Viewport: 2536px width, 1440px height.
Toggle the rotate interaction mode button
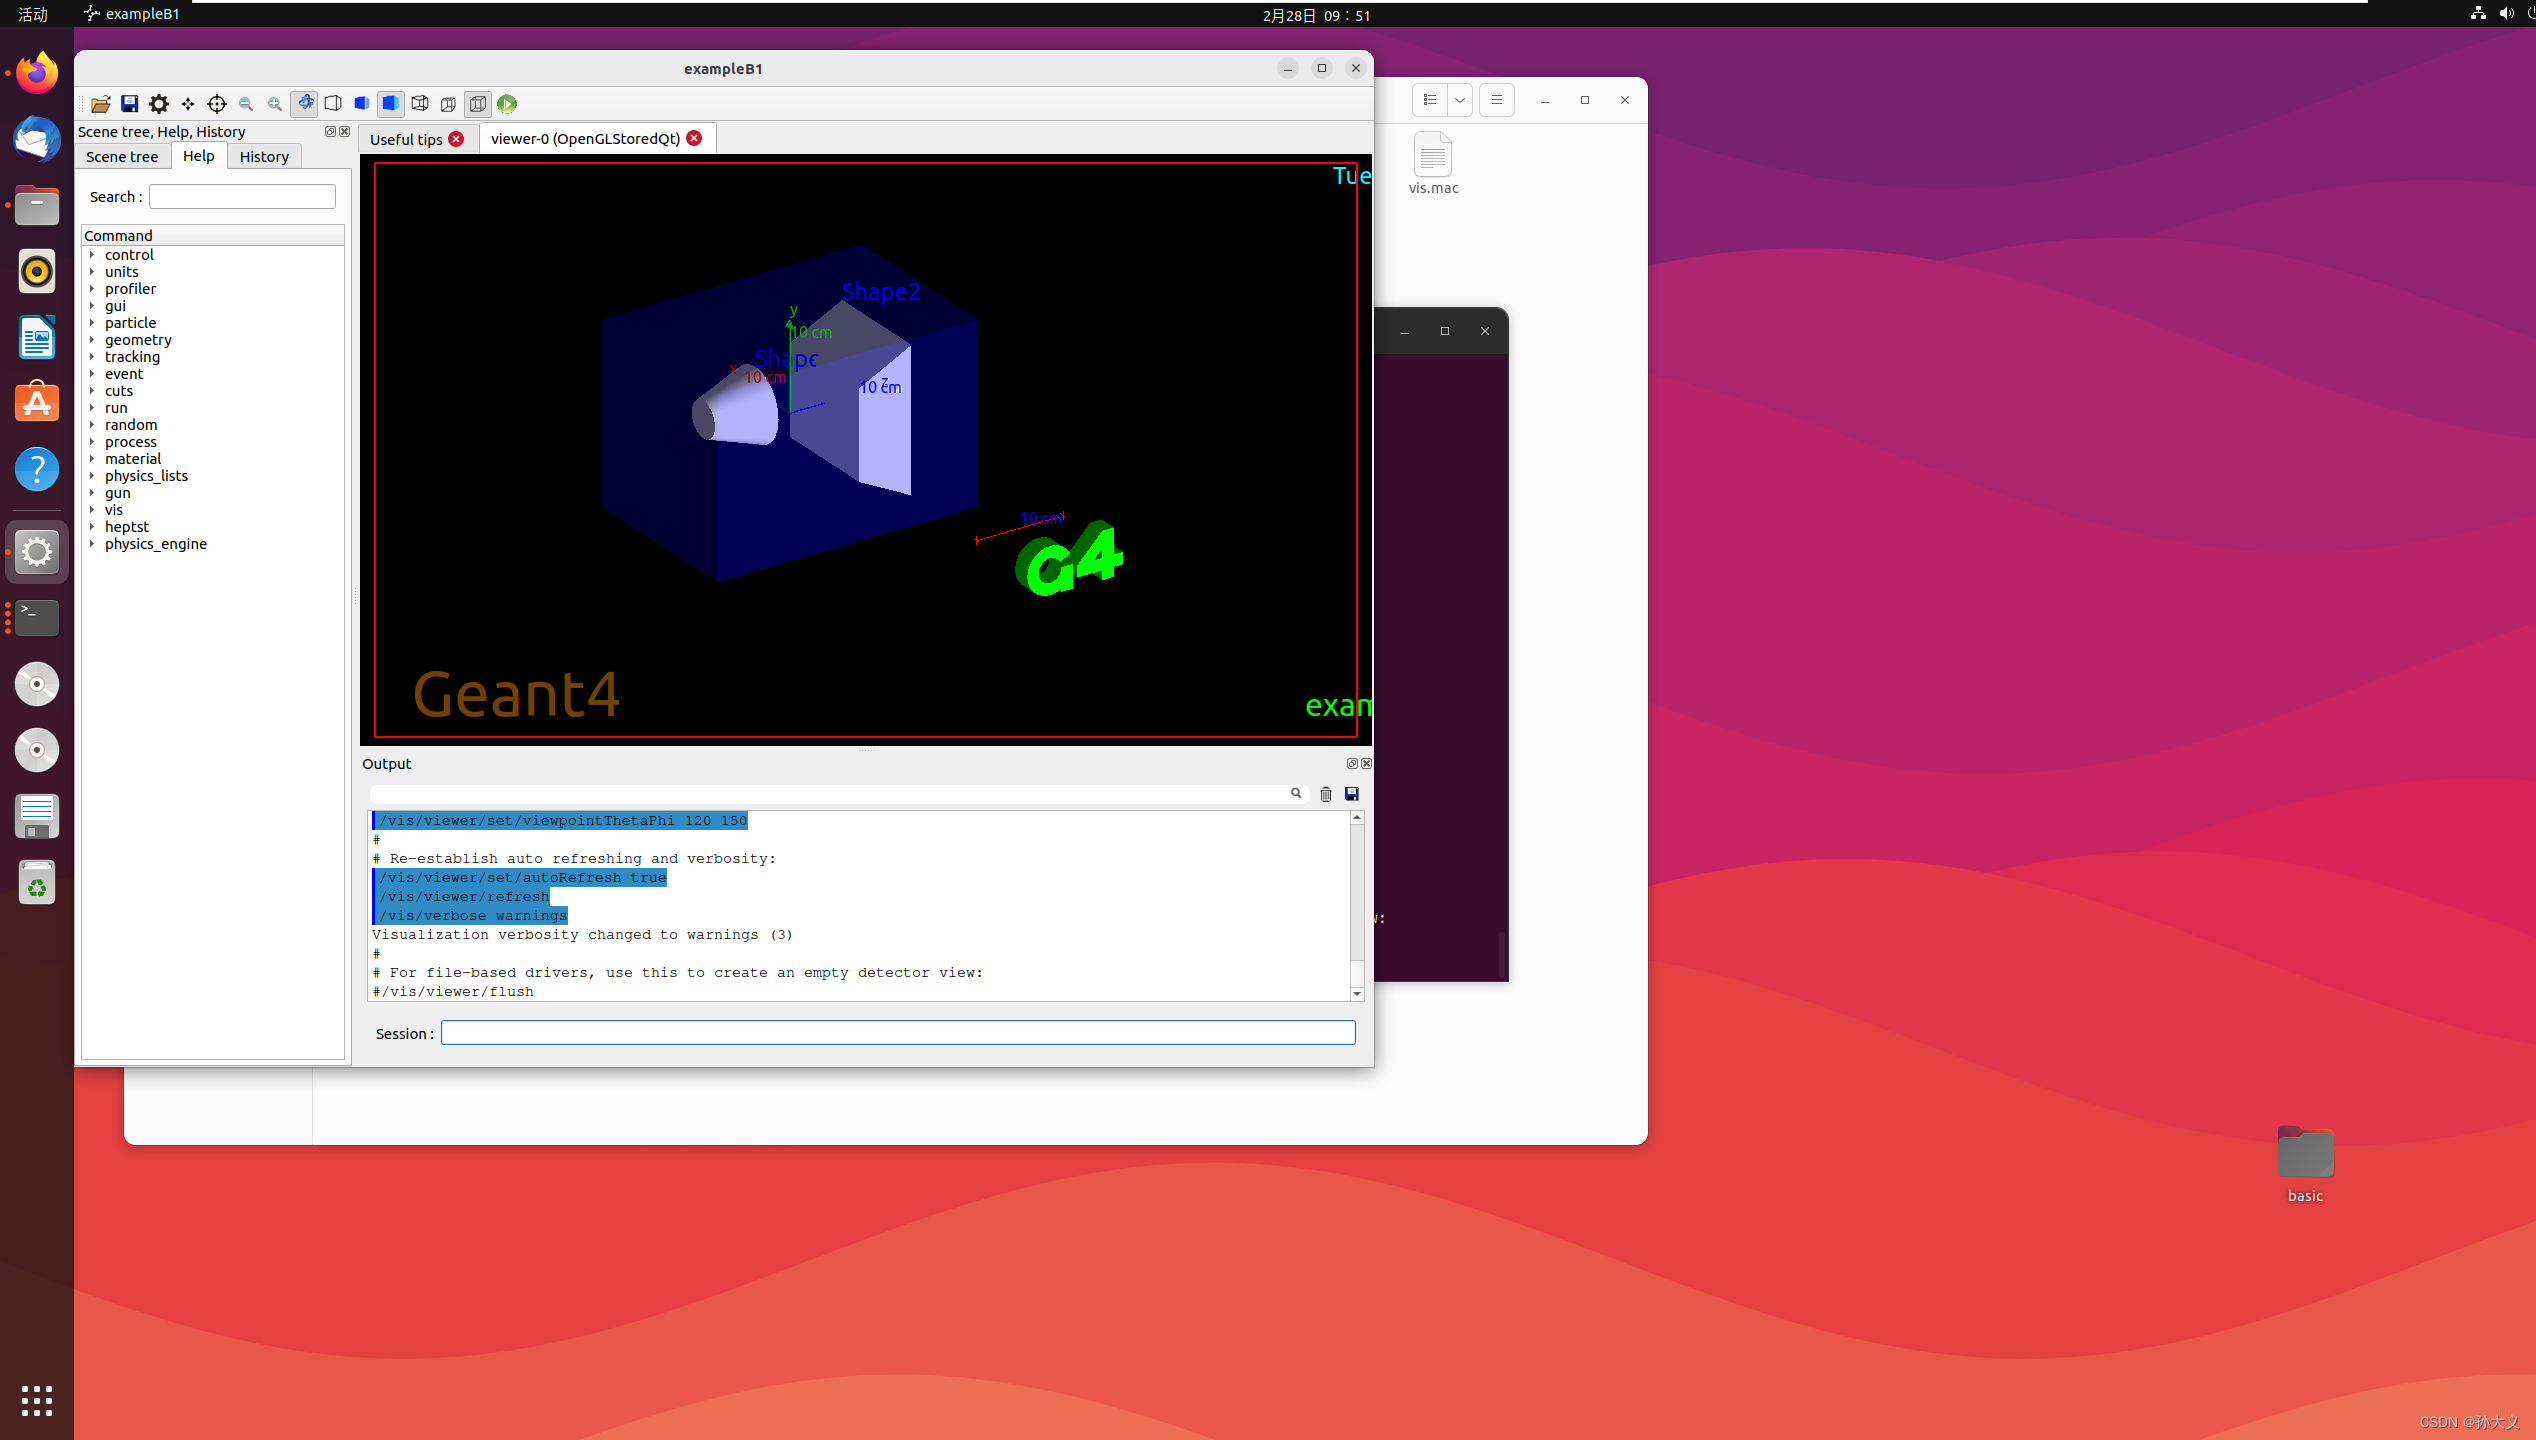[x=305, y=103]
